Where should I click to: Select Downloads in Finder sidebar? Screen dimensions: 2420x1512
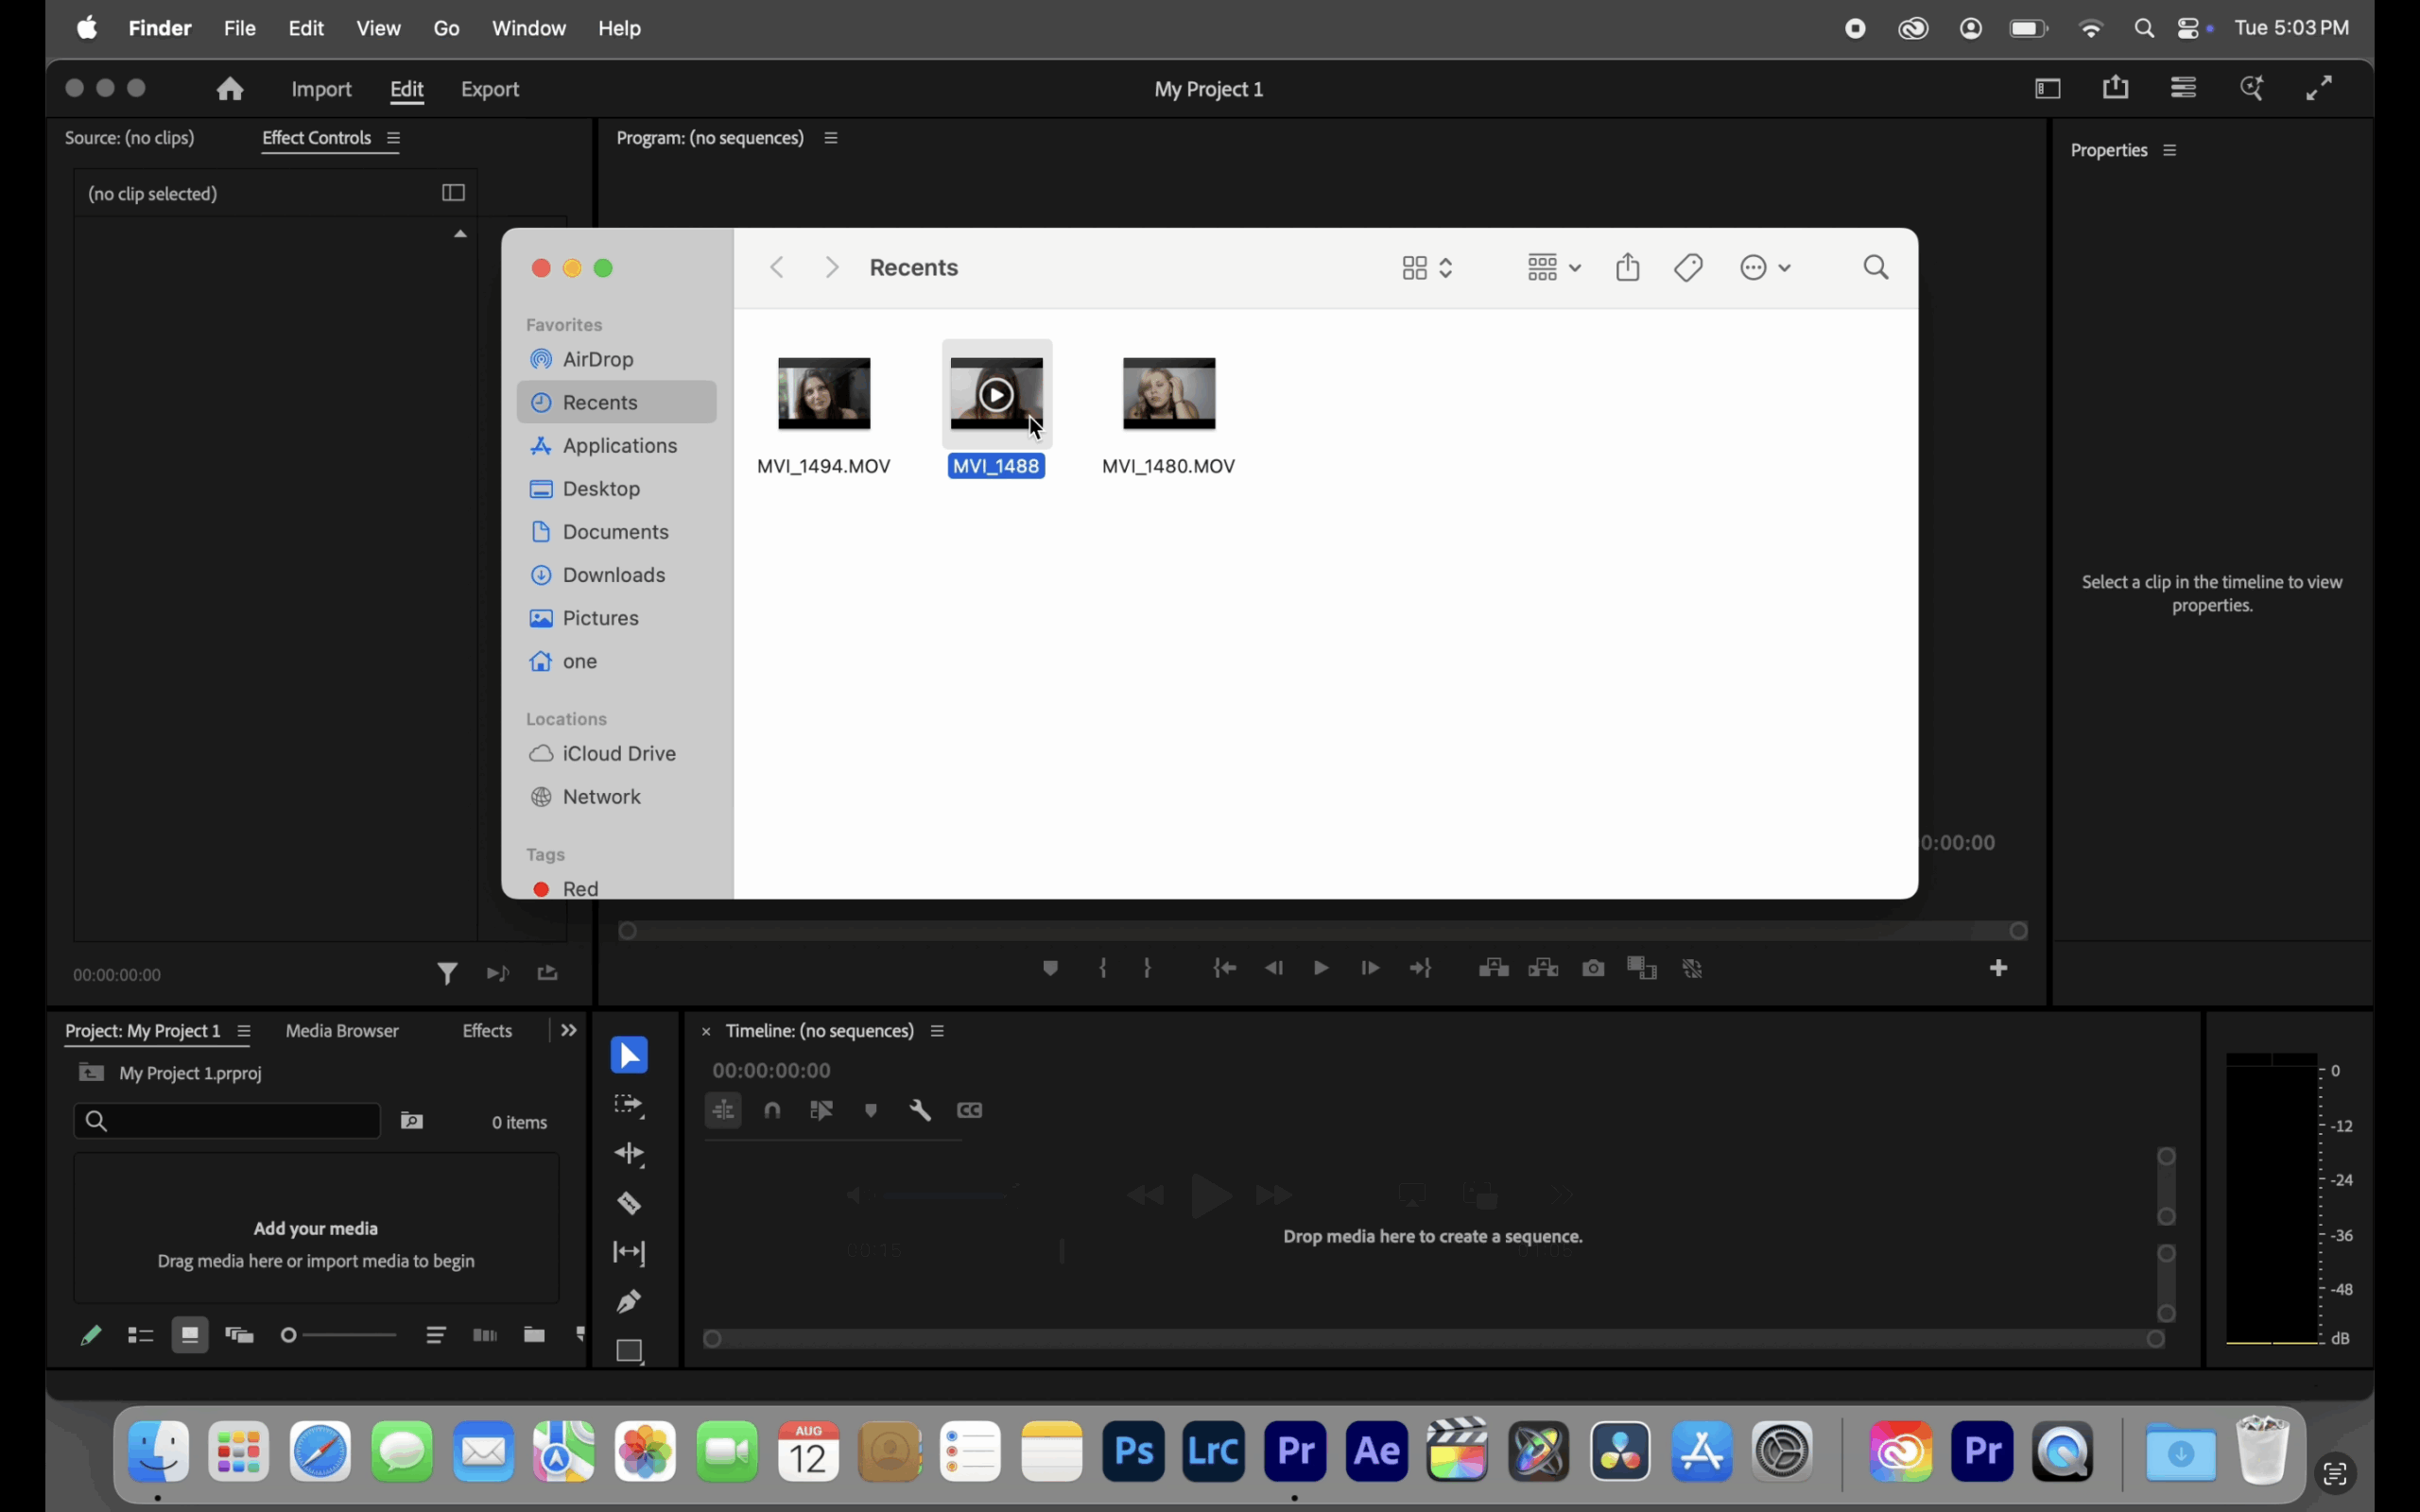[x=613, y=575]
